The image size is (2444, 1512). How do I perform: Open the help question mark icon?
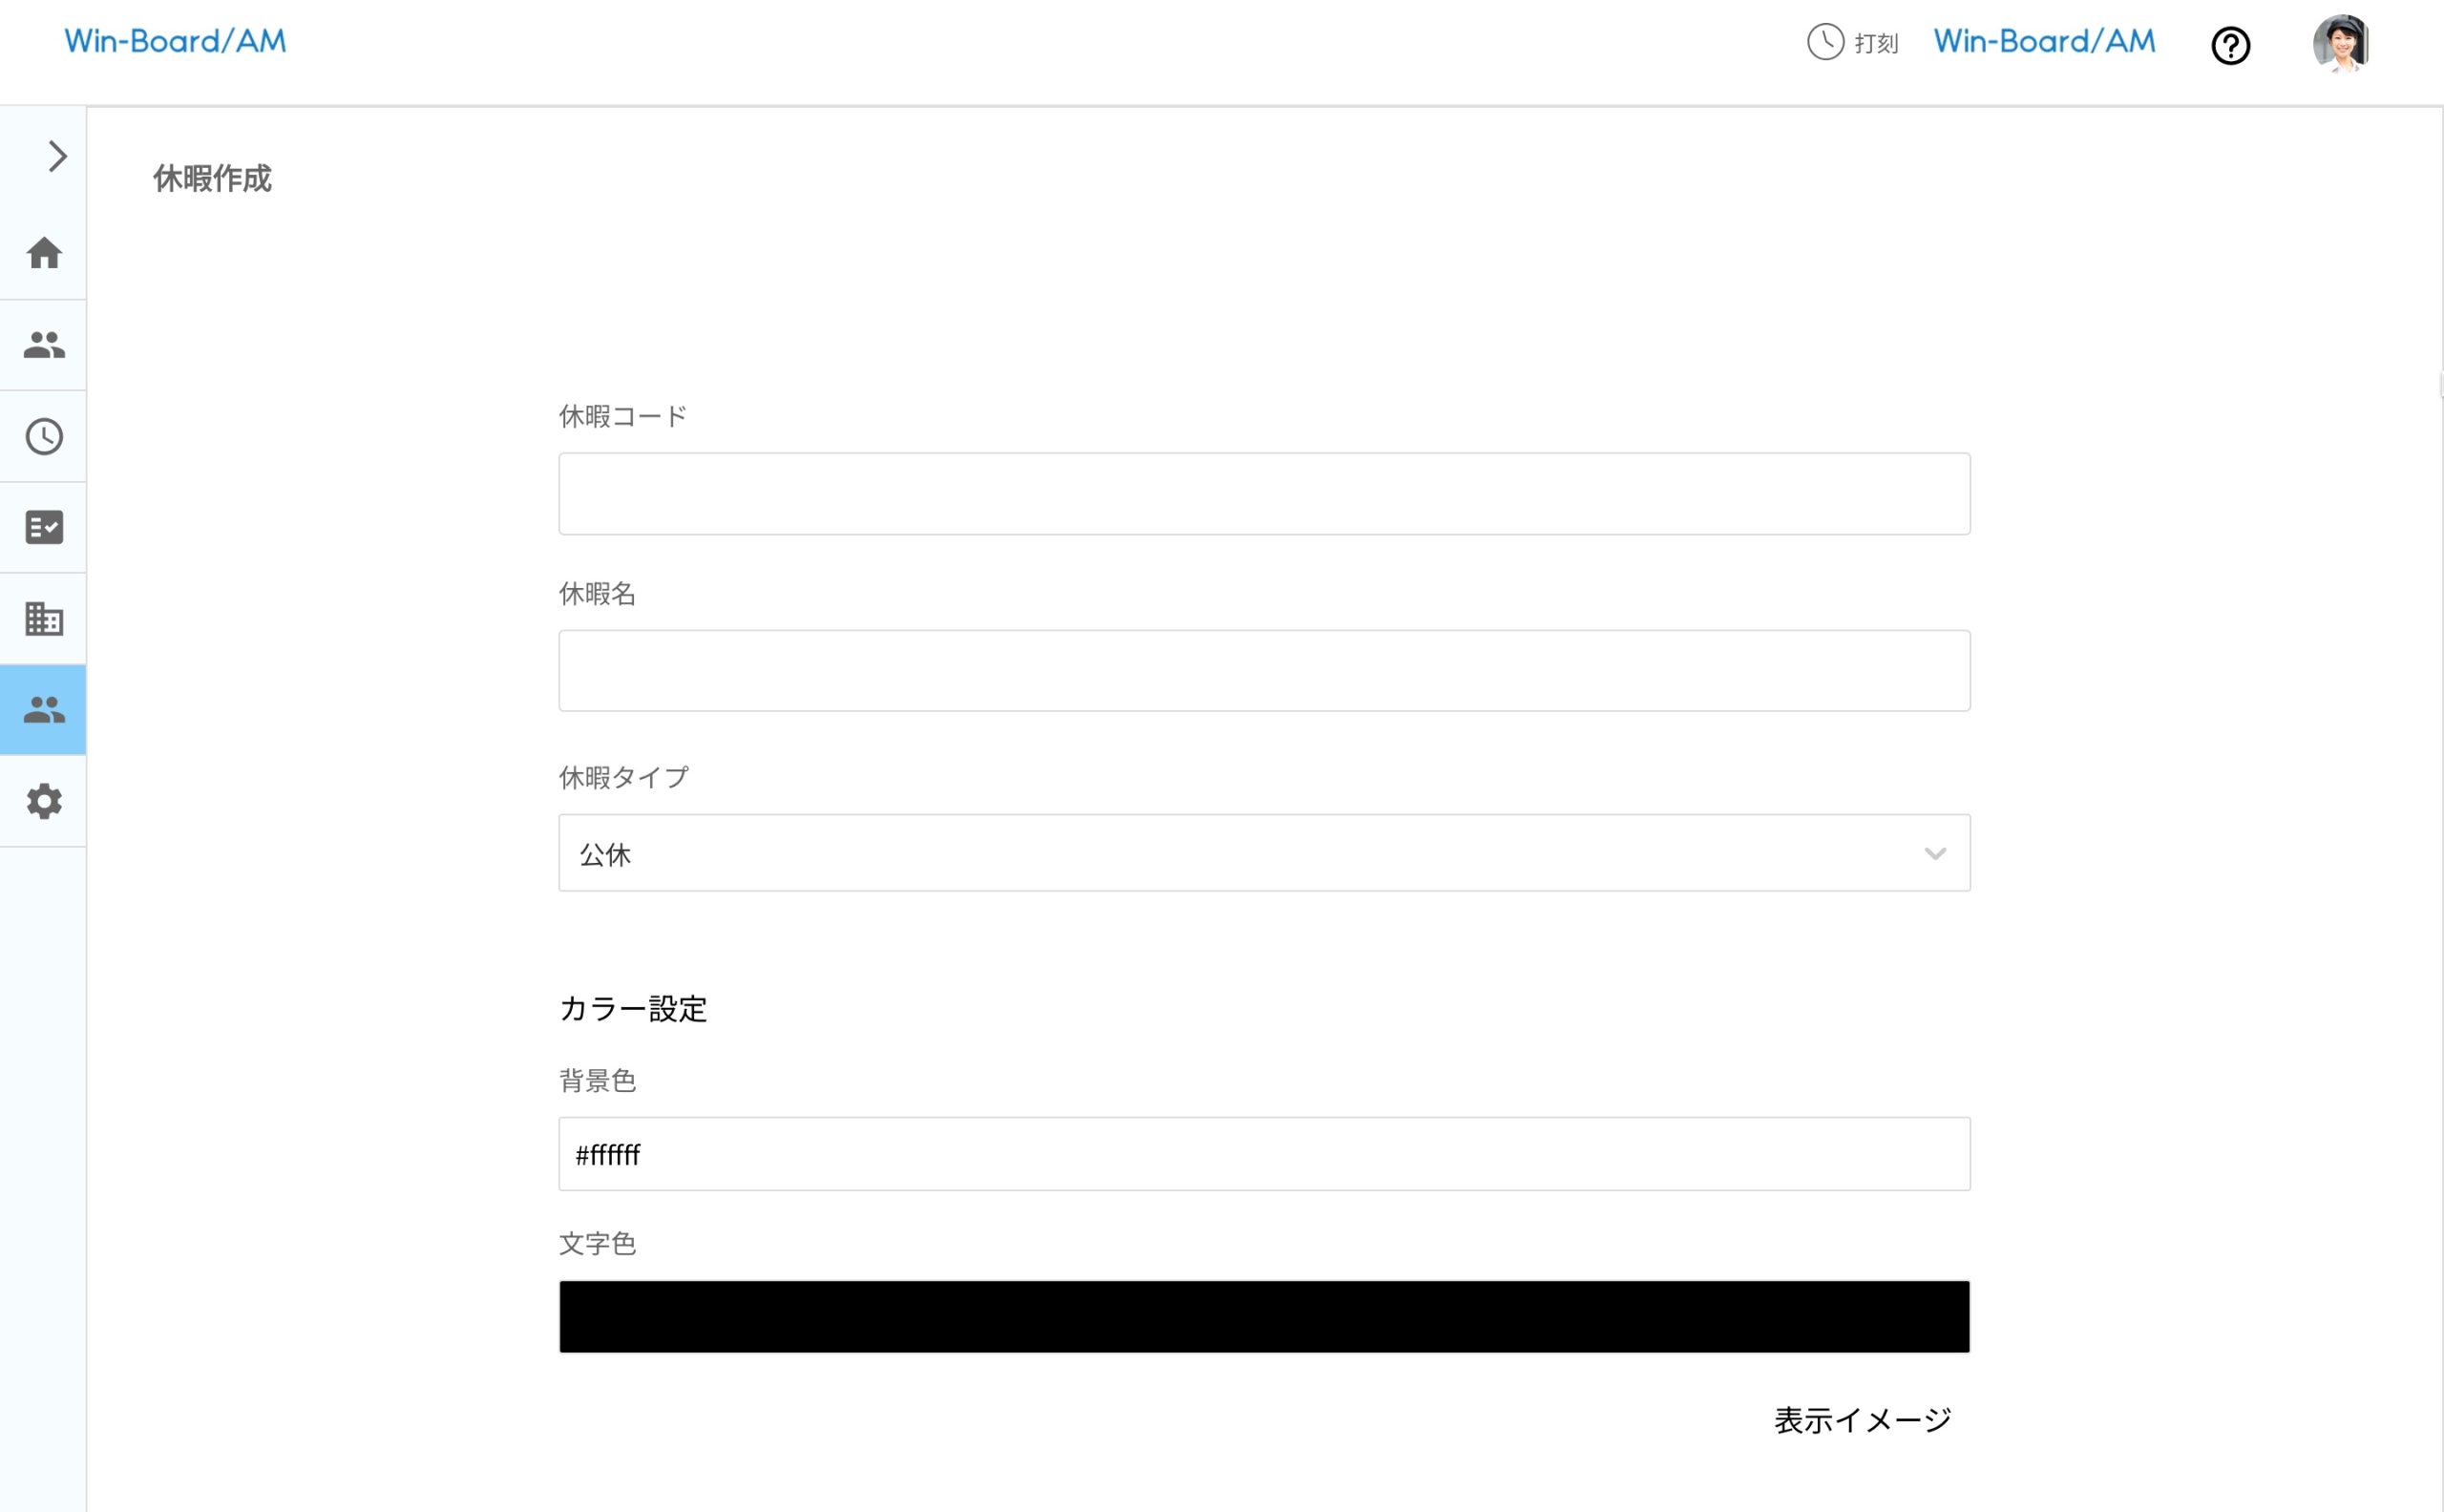point(2231,46)
